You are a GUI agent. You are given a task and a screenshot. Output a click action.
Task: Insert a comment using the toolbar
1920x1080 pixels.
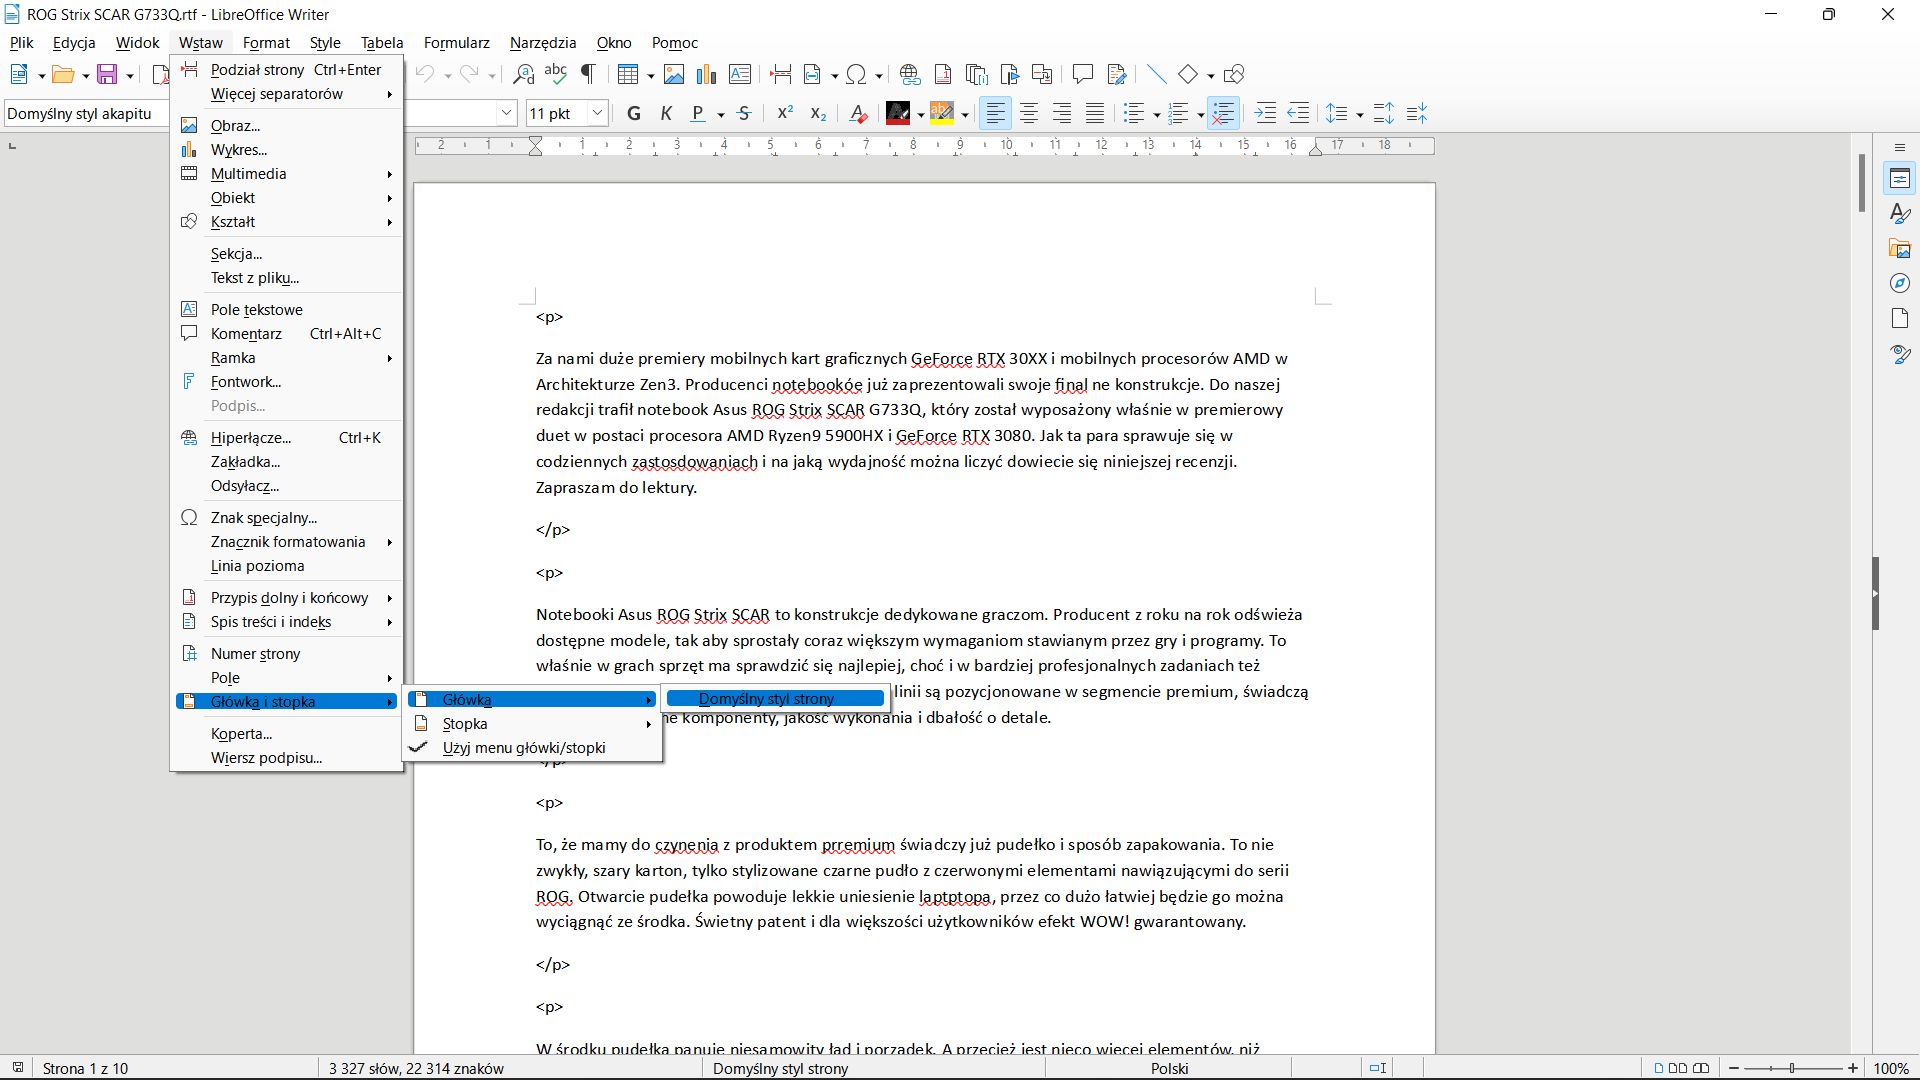click(1083, 74)
